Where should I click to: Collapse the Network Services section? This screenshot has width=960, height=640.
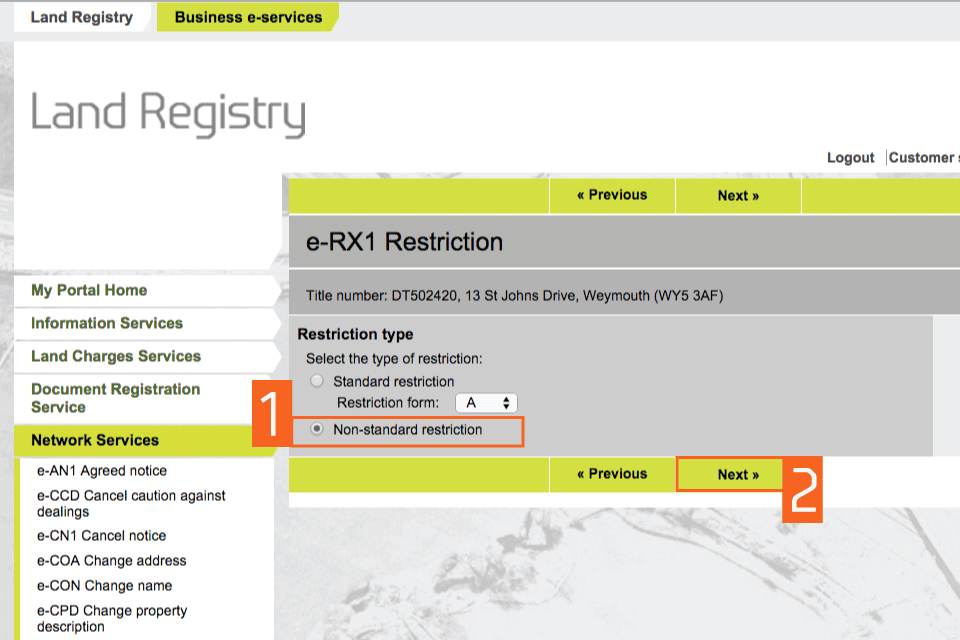click(95, 440)
